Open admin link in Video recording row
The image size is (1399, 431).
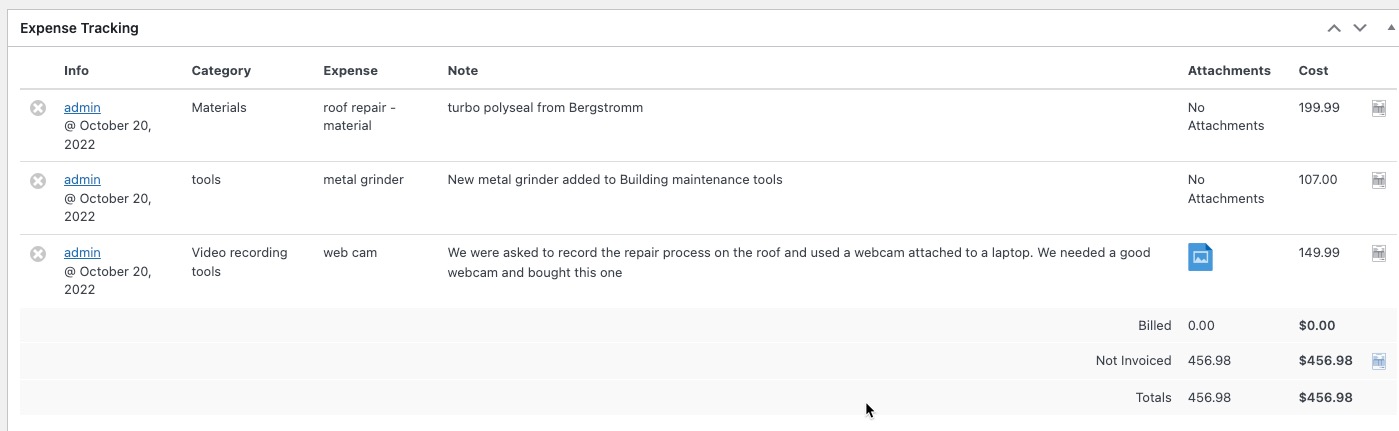[x=82, y=253]
